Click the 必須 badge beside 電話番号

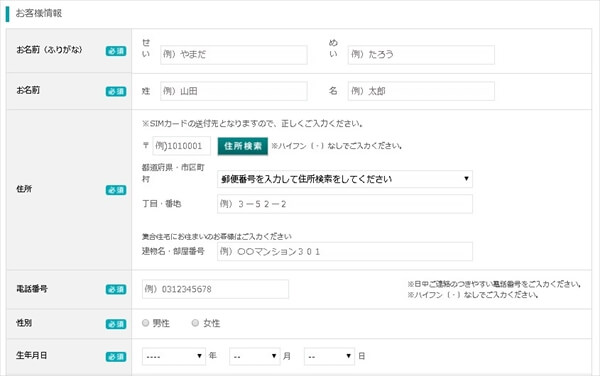click(x=116, y=290)
